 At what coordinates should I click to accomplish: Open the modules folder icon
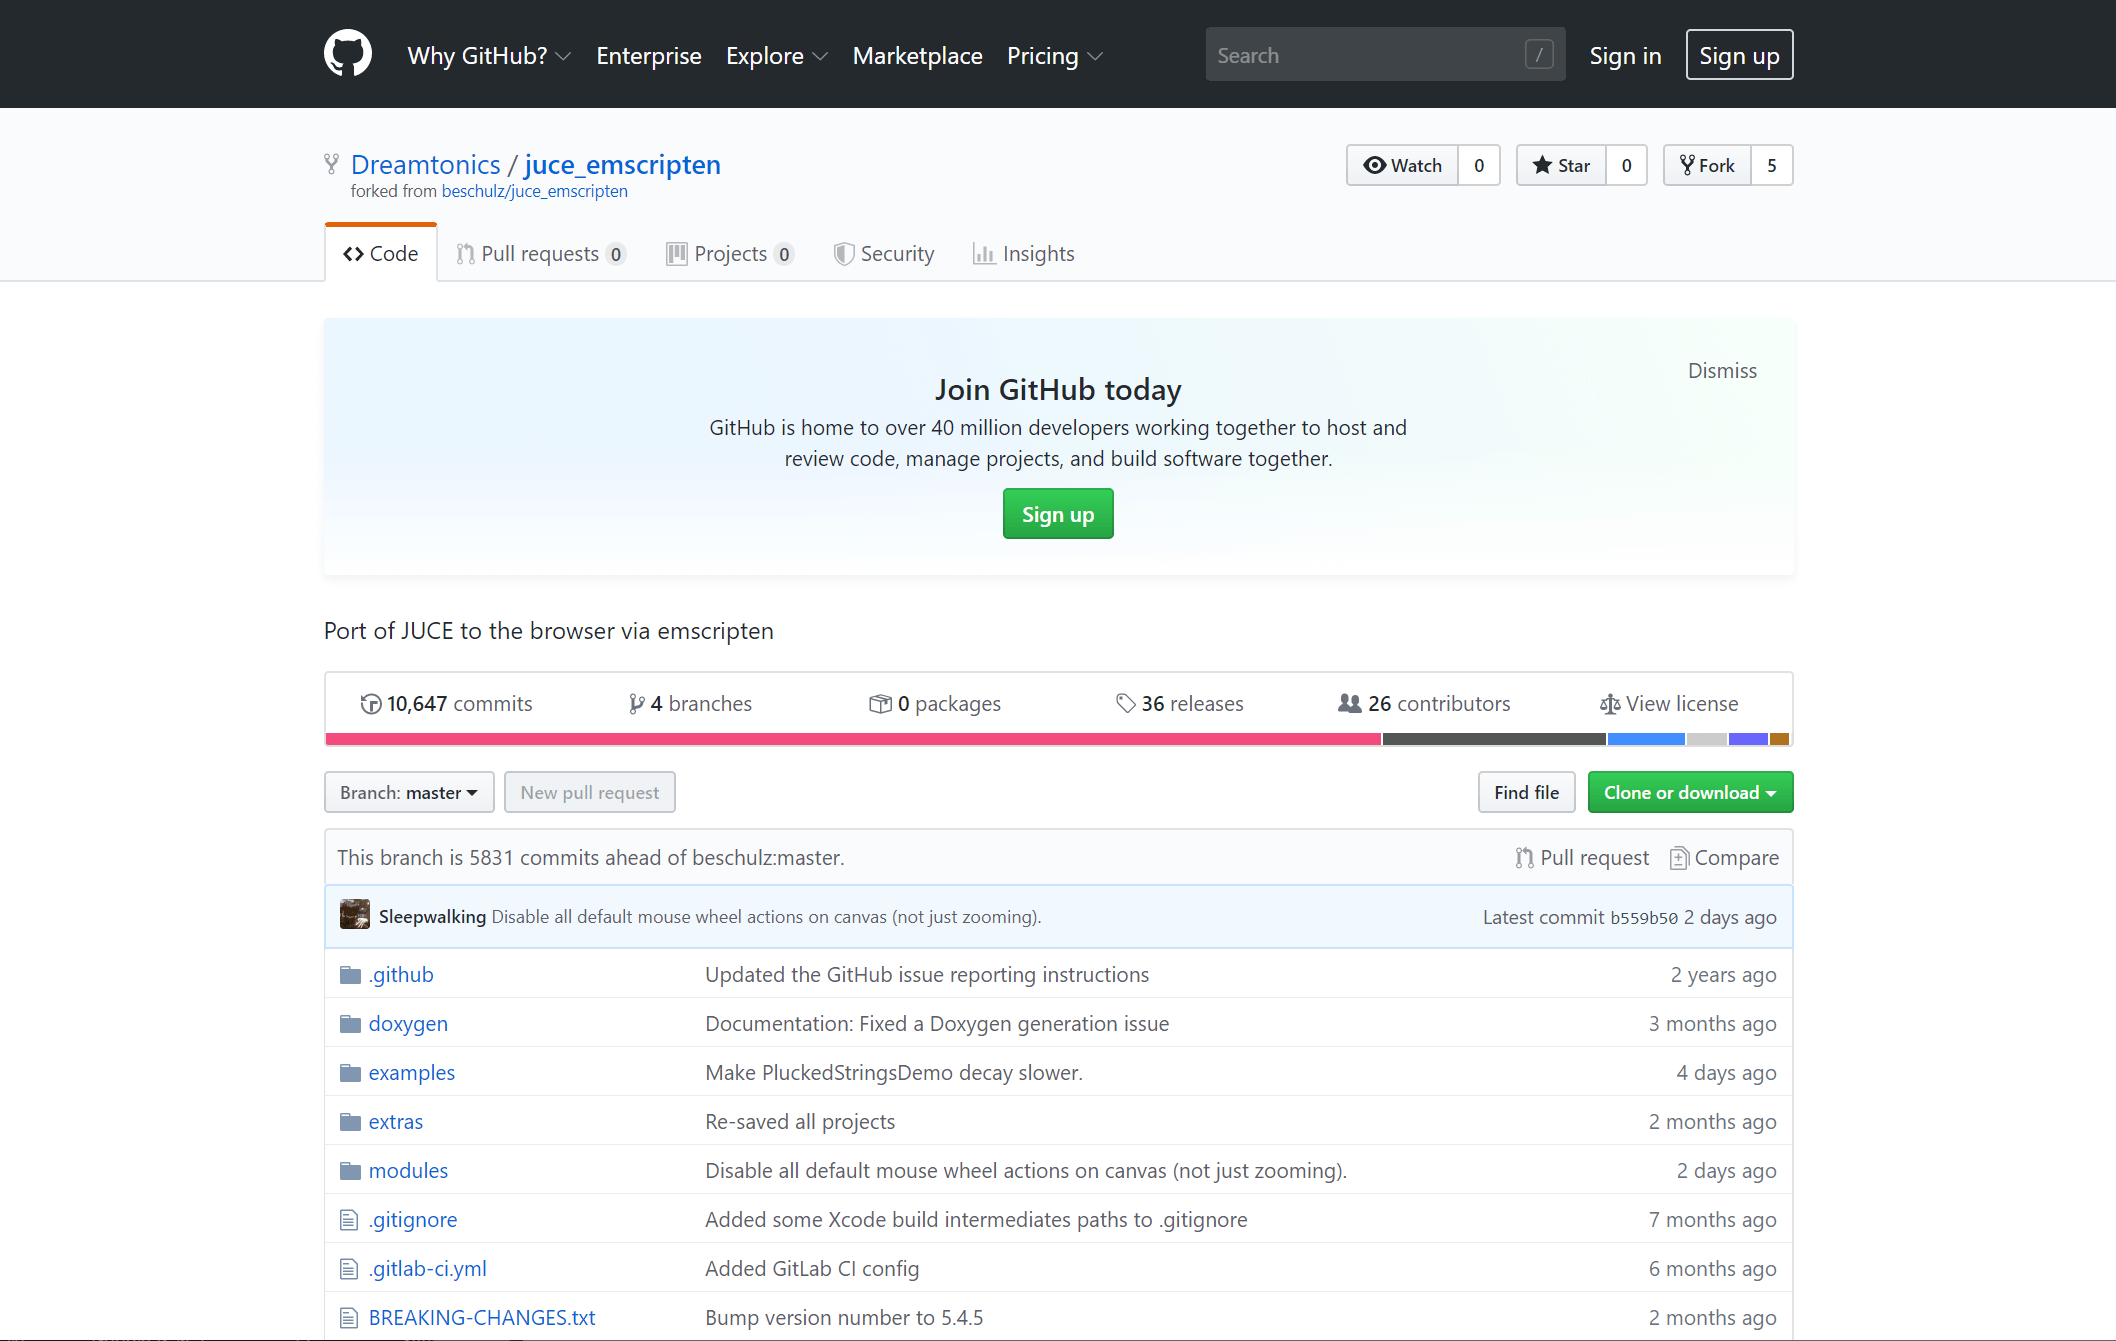350,1171
